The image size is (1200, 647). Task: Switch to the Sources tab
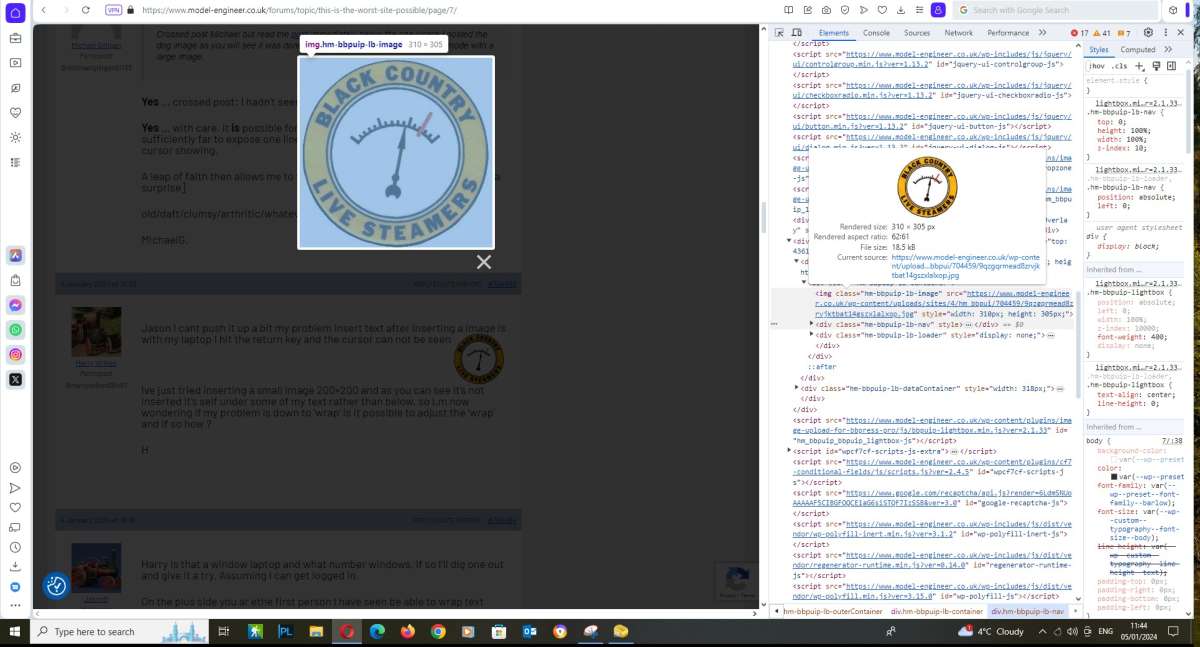pos(917,33)
